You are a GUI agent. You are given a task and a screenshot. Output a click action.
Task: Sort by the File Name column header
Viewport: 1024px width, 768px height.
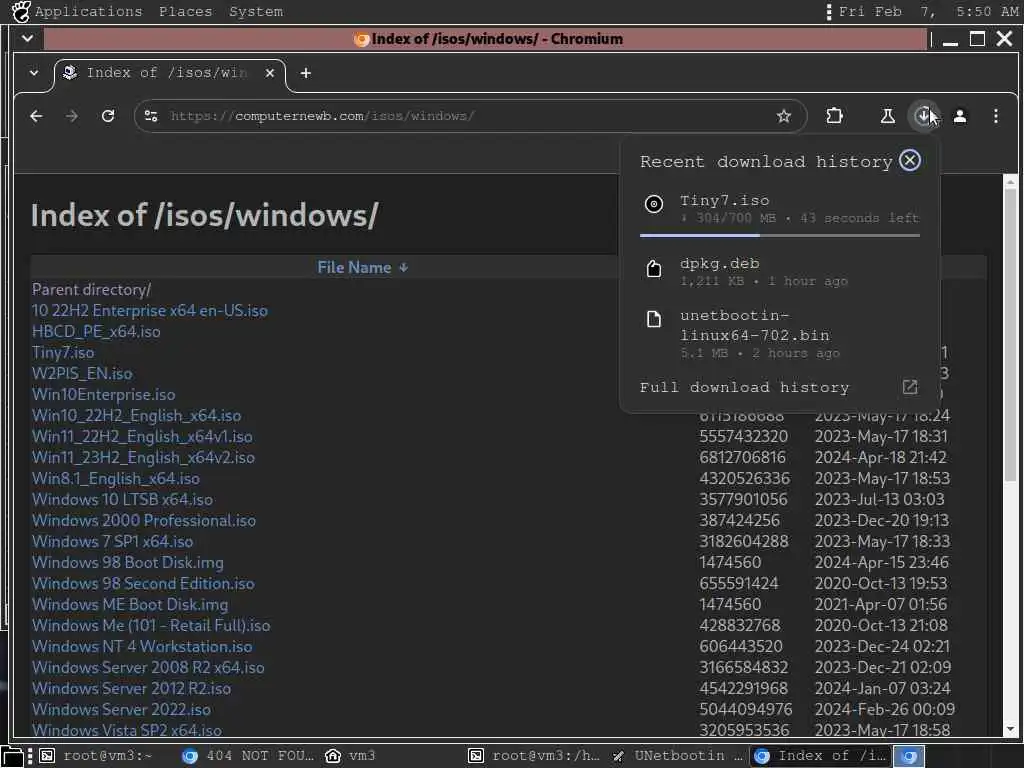click(x=362, y=267)
